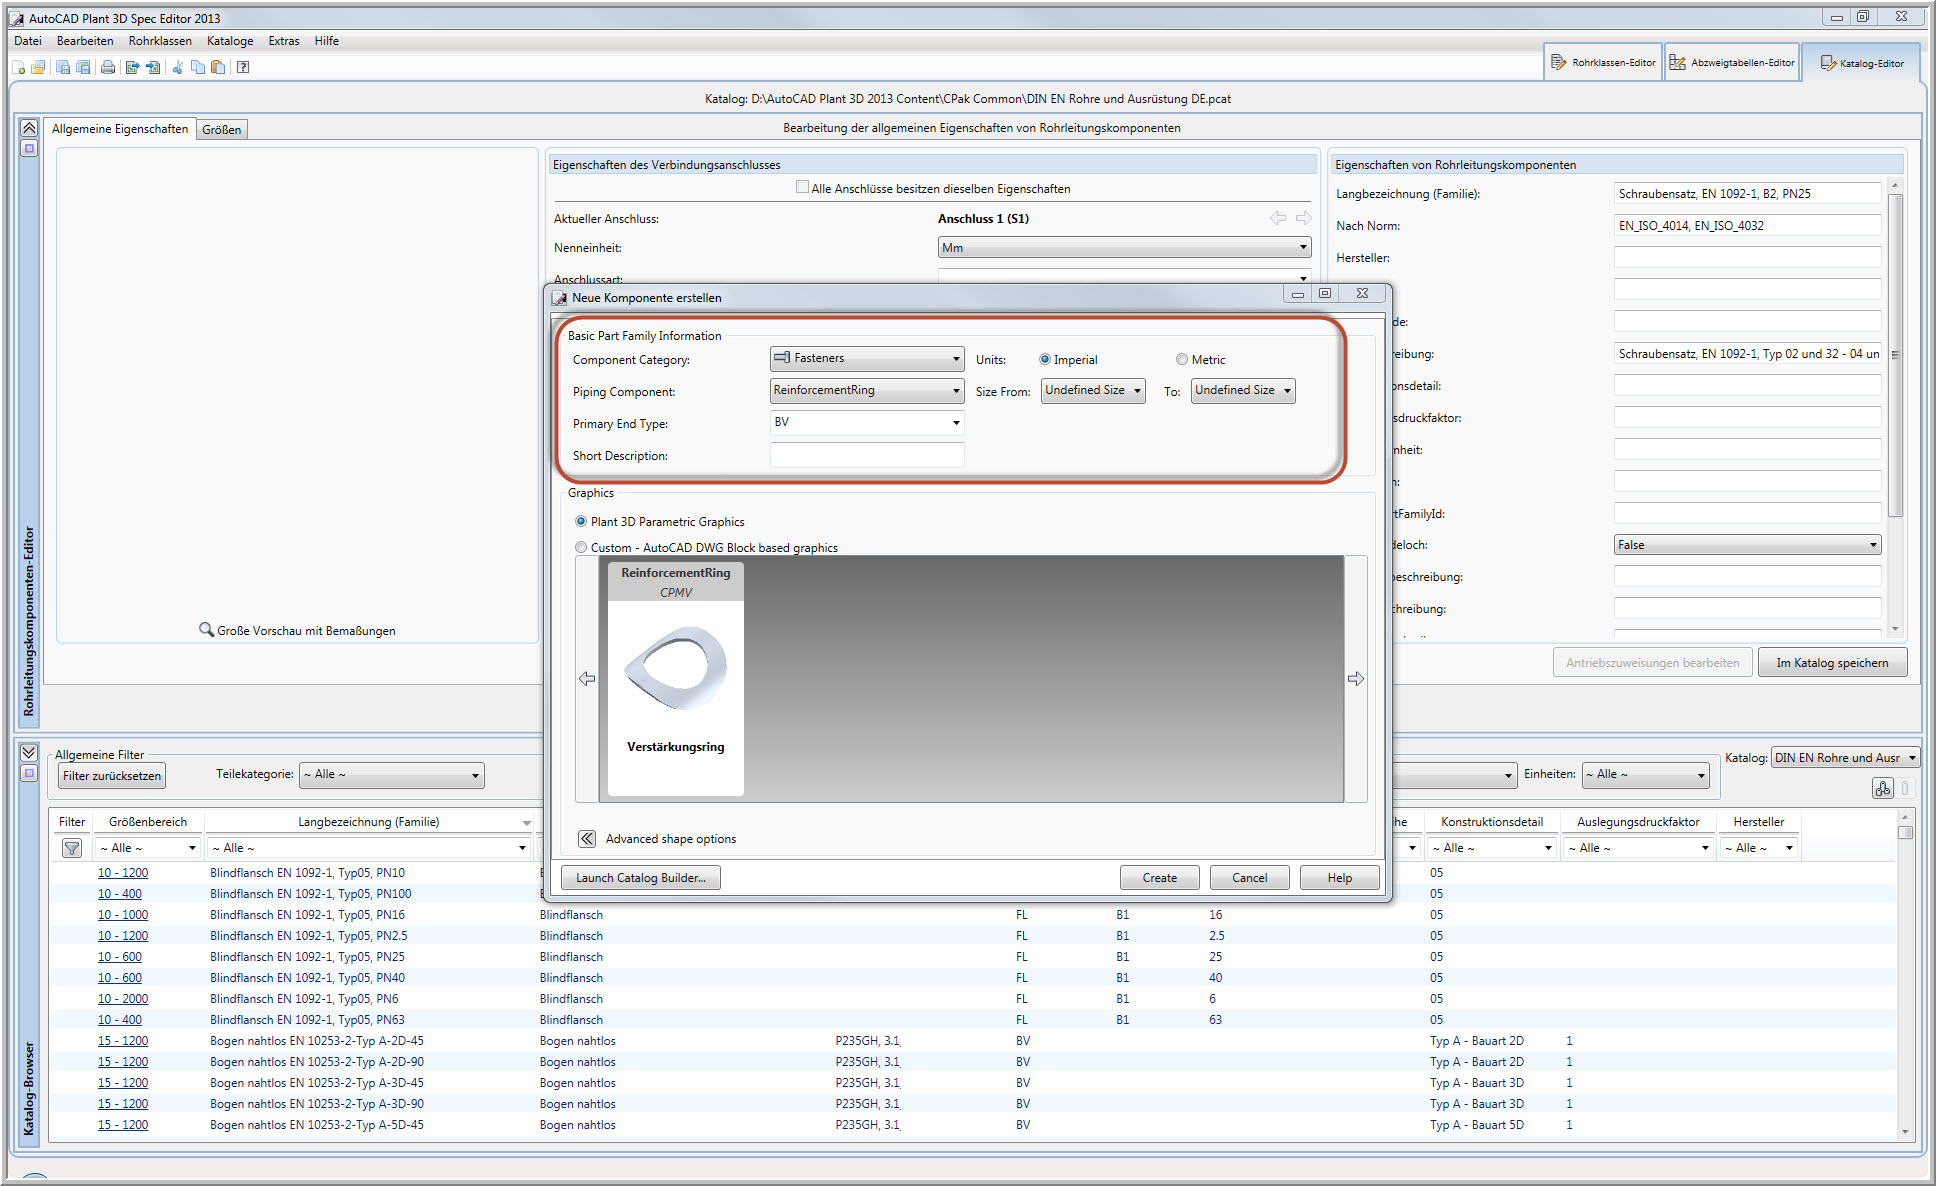
Task: Click the new document toolbar icon
Action: tap(19, 67)
